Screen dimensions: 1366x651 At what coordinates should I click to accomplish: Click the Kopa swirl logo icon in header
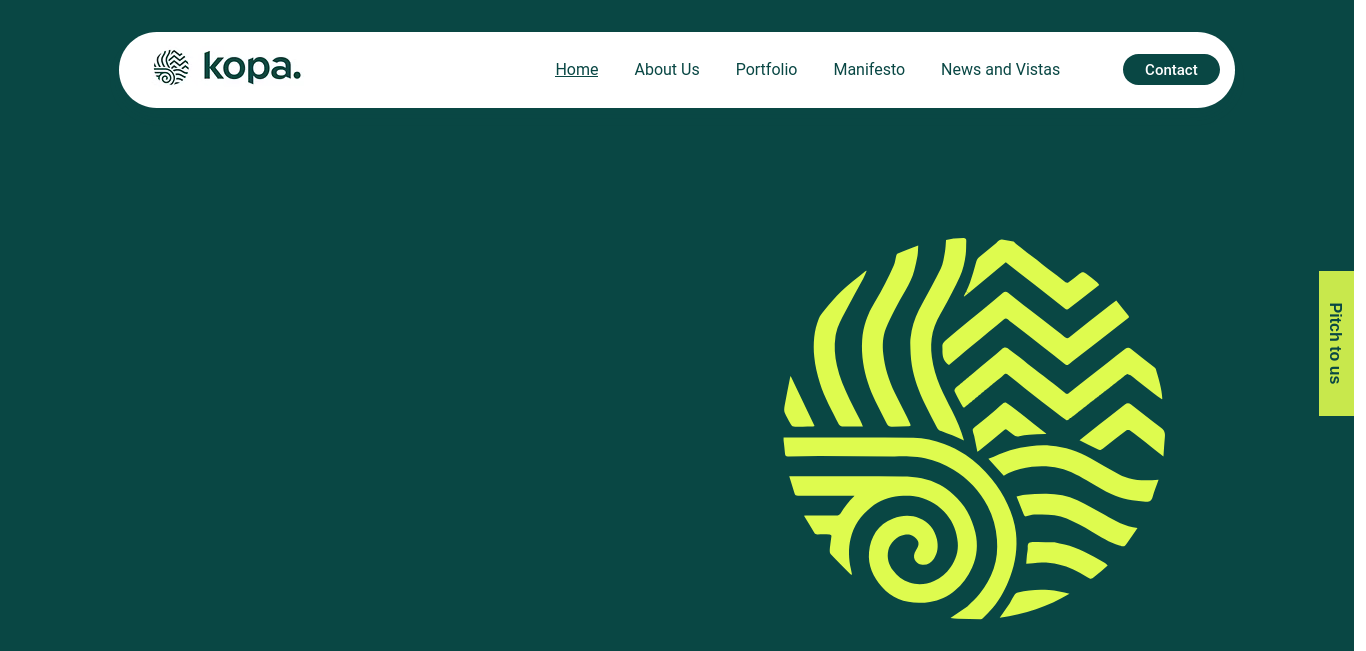pos(171,68)
